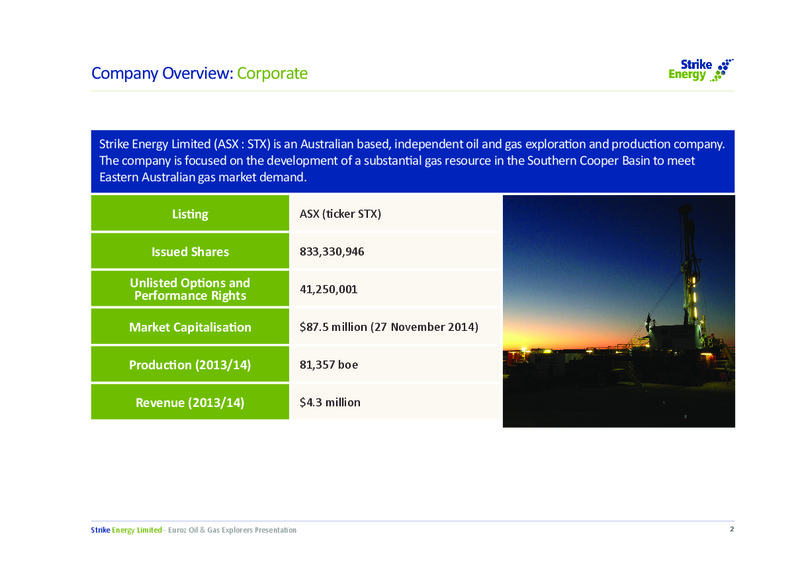Screen dimensions: 800x573
Task: Select the value "833,330,946"
Action: click(x=332, y=252)
